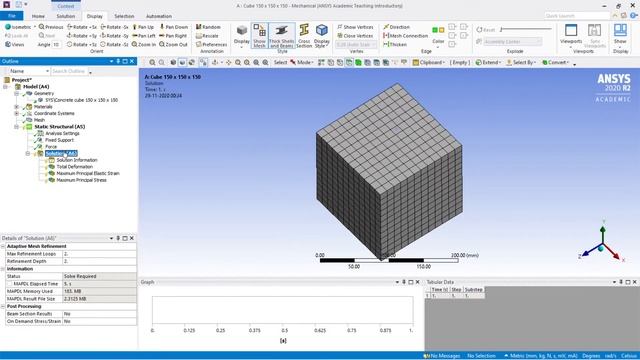
Task: Click the Total Deformation result icon
Action: (x=52, y=167)
